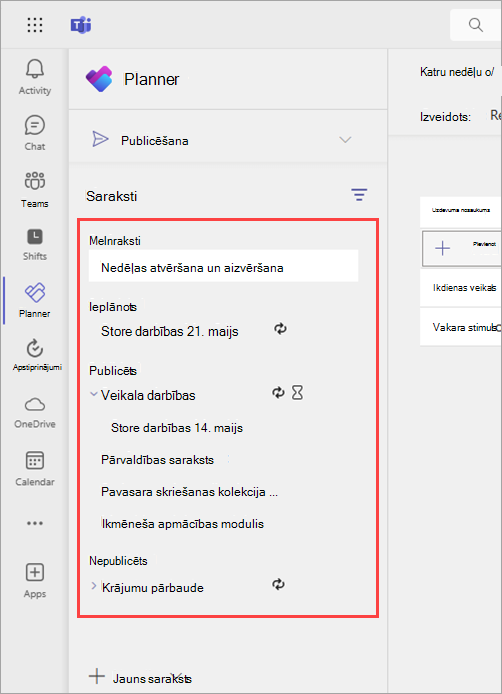Show more apps ellipsis

35,523
